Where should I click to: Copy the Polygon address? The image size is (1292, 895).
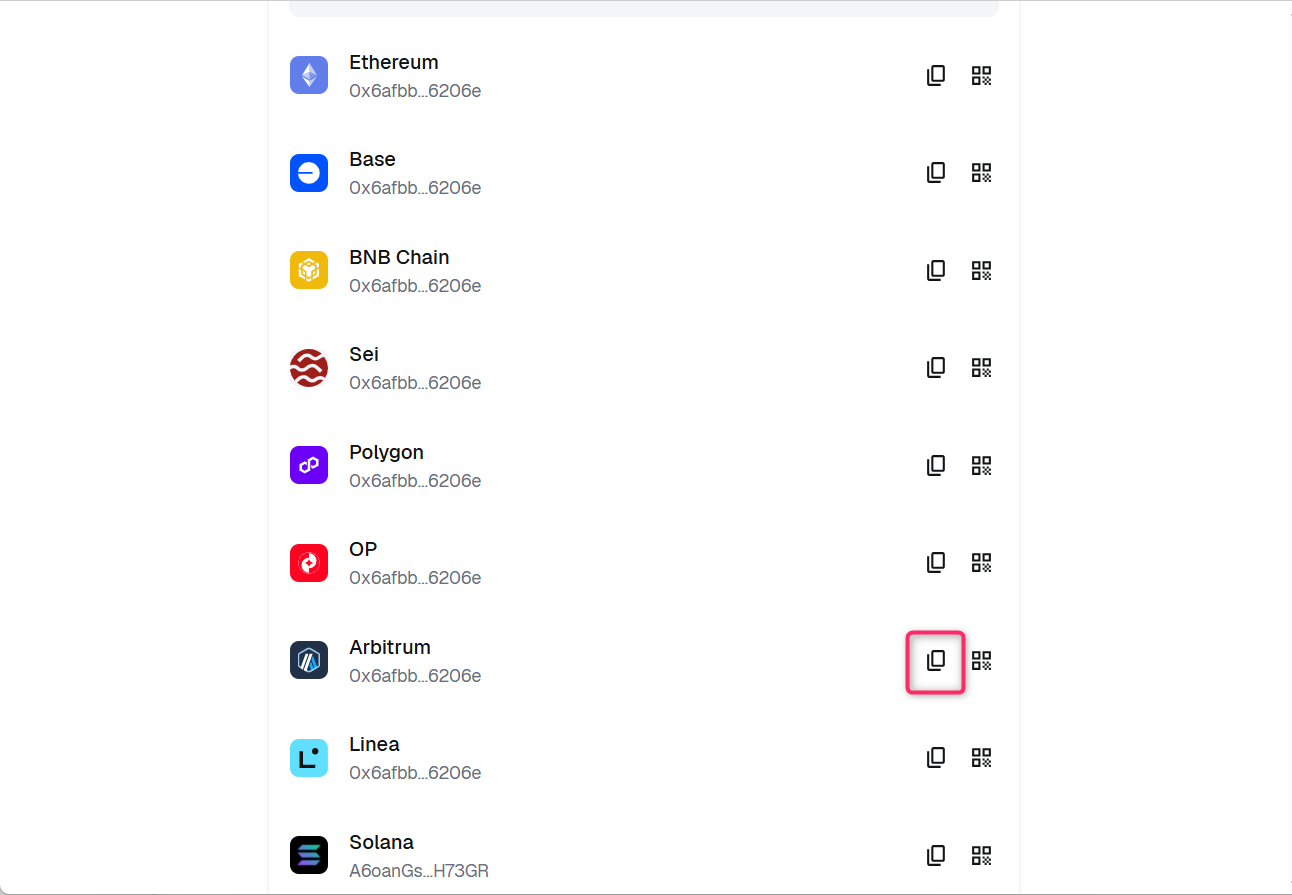[936, 465]
